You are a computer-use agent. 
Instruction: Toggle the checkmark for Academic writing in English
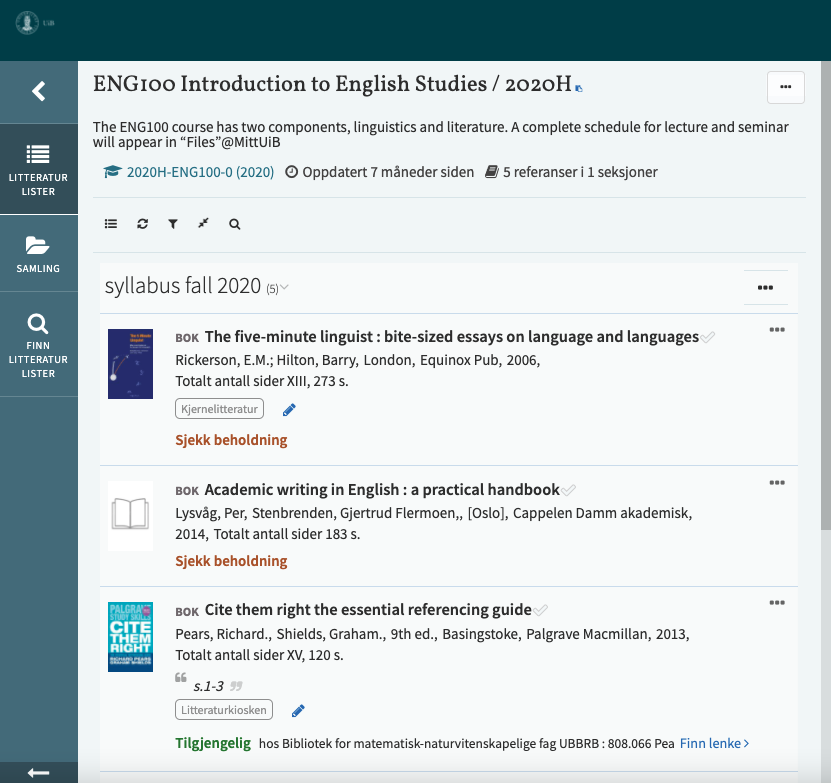click(x=569, y=491)
